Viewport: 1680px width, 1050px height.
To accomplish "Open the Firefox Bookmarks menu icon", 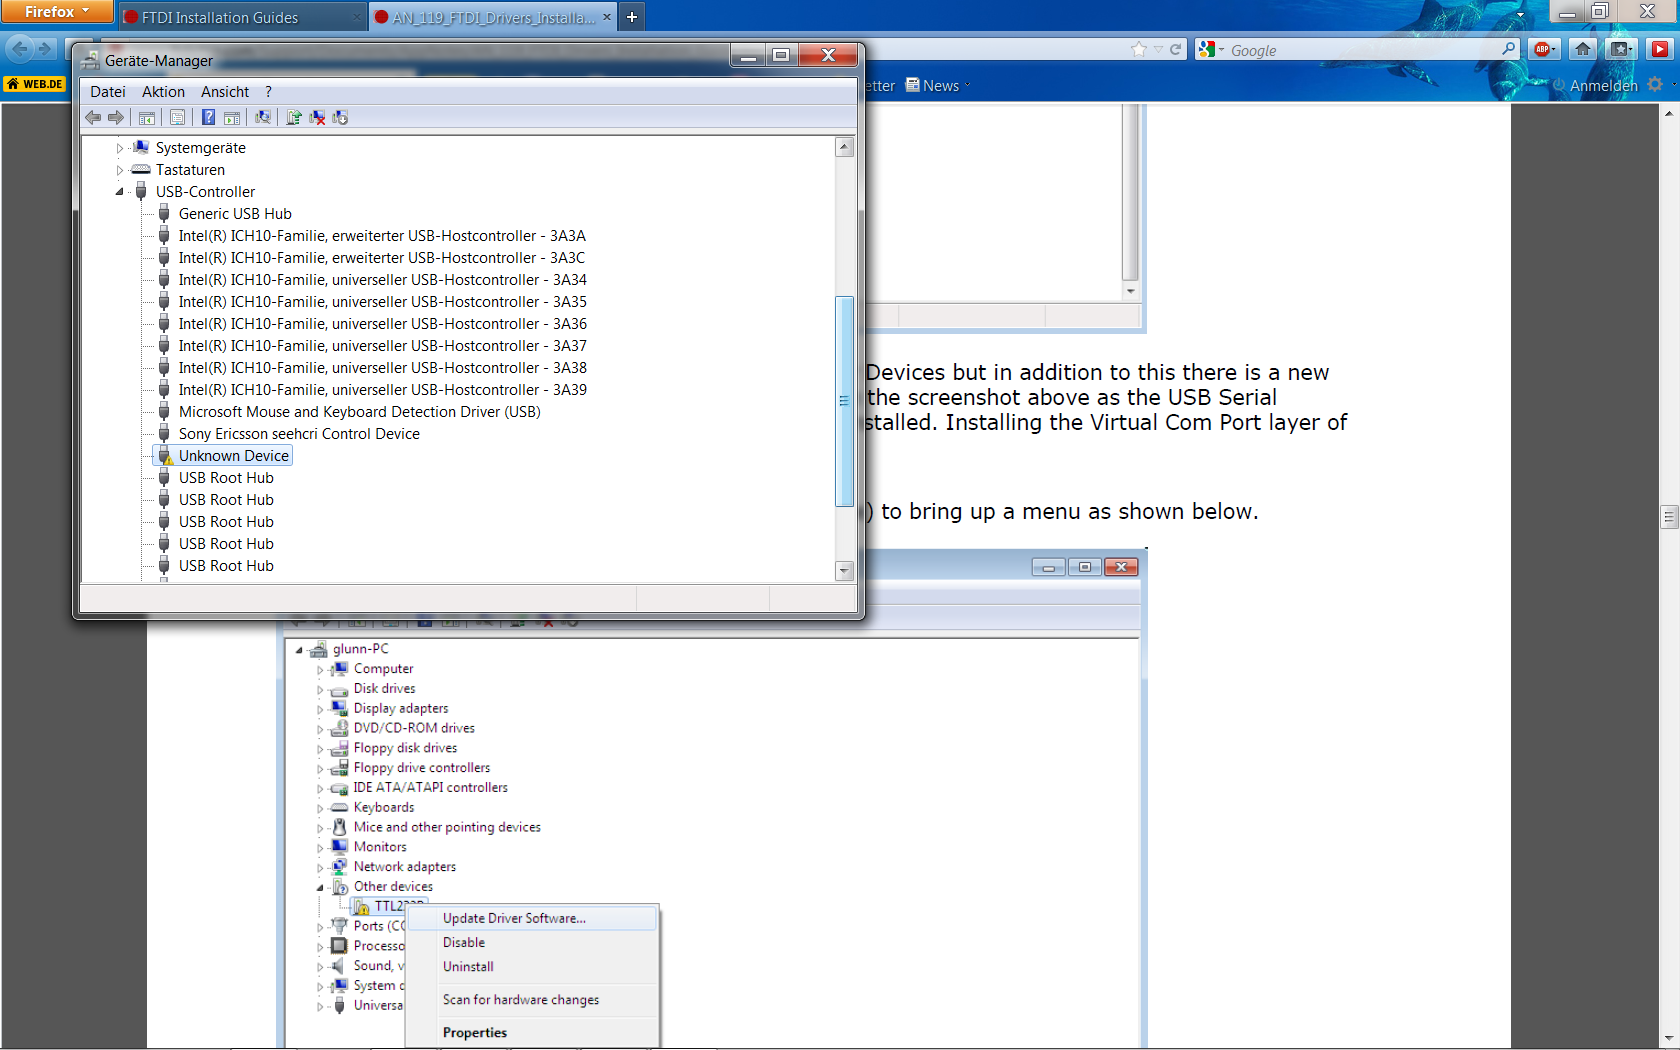I will point(1621,49).
